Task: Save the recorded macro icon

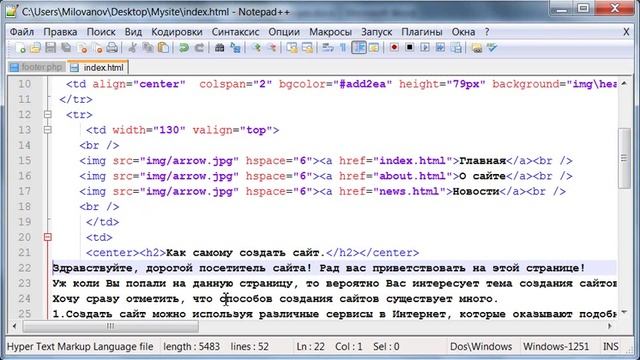Action: (456, 48)
